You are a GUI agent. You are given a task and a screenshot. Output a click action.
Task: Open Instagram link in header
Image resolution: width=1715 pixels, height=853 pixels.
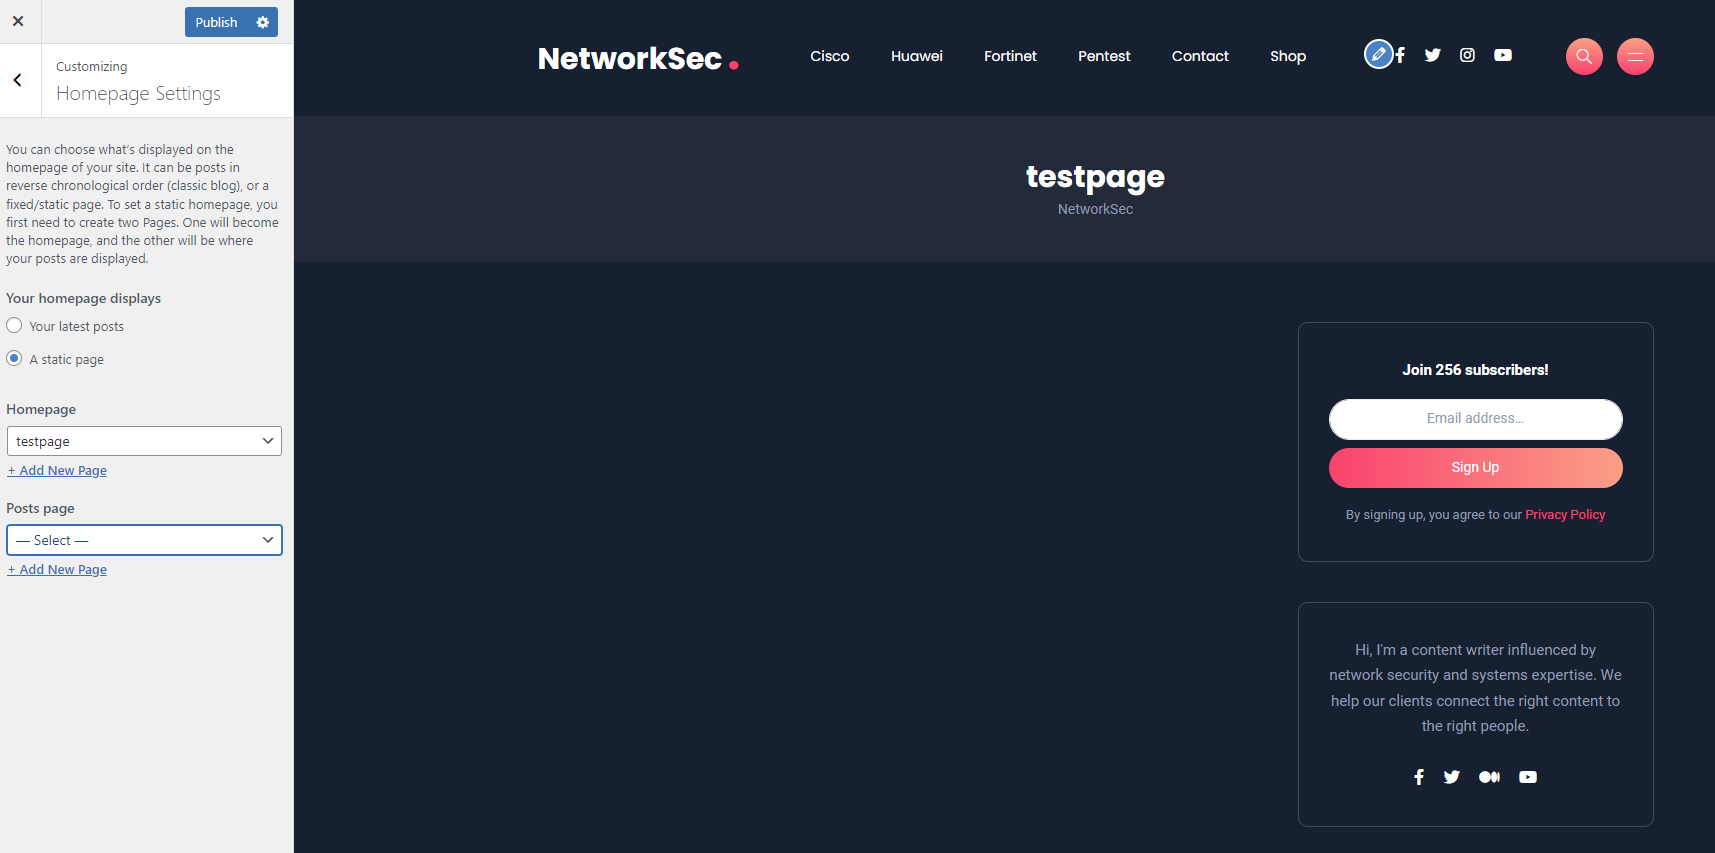pos(1467,55)
